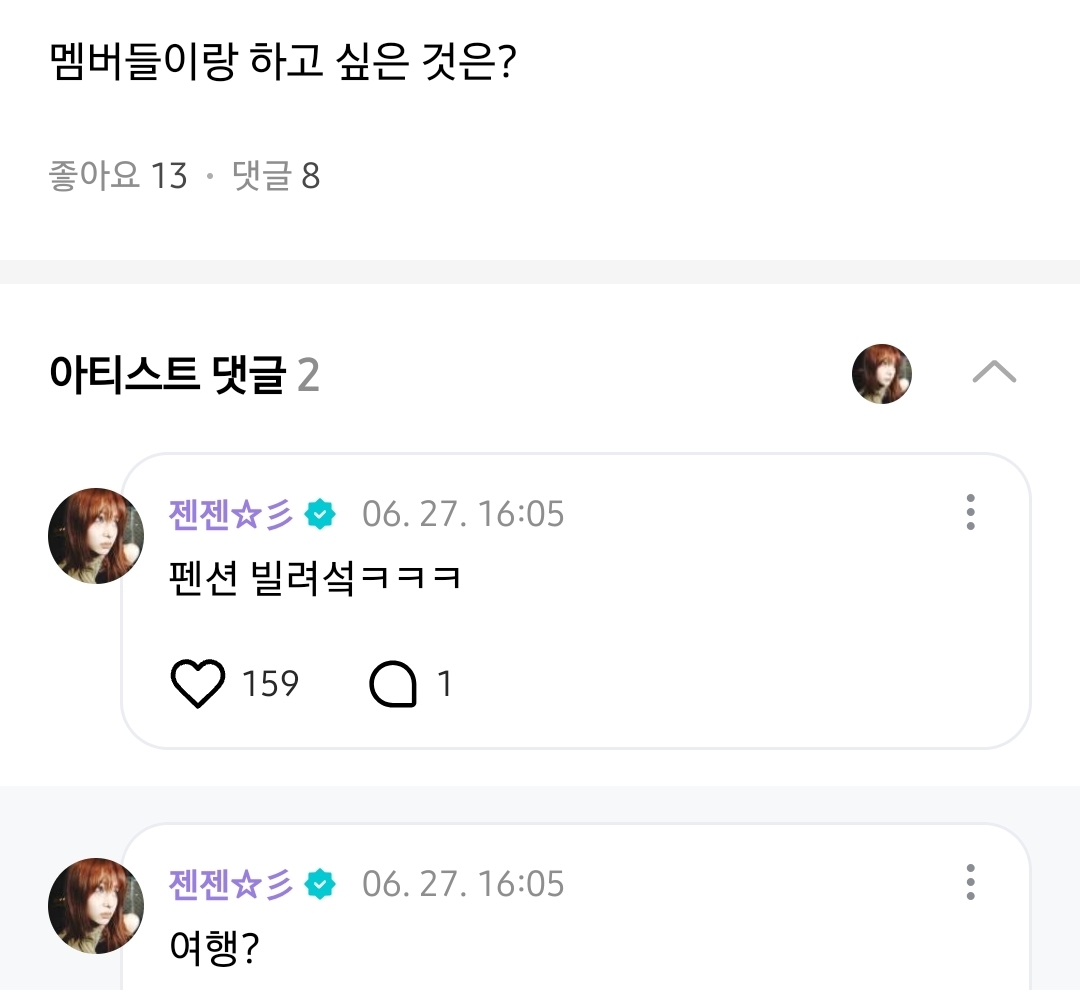This screenshot has width=1080, height=990.
Task: Tap the verified badge on the '여행?' comment
Action: click(x=321, y=884)
